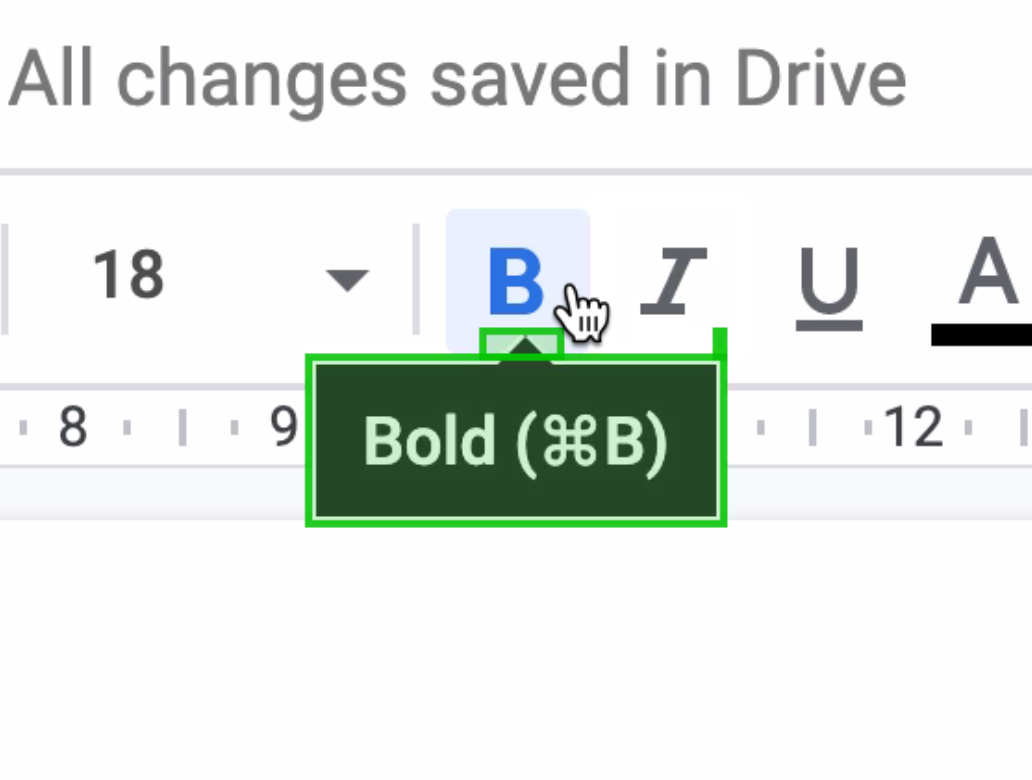
Task: Click the word Drive in the save status
Action: [821, 79]
